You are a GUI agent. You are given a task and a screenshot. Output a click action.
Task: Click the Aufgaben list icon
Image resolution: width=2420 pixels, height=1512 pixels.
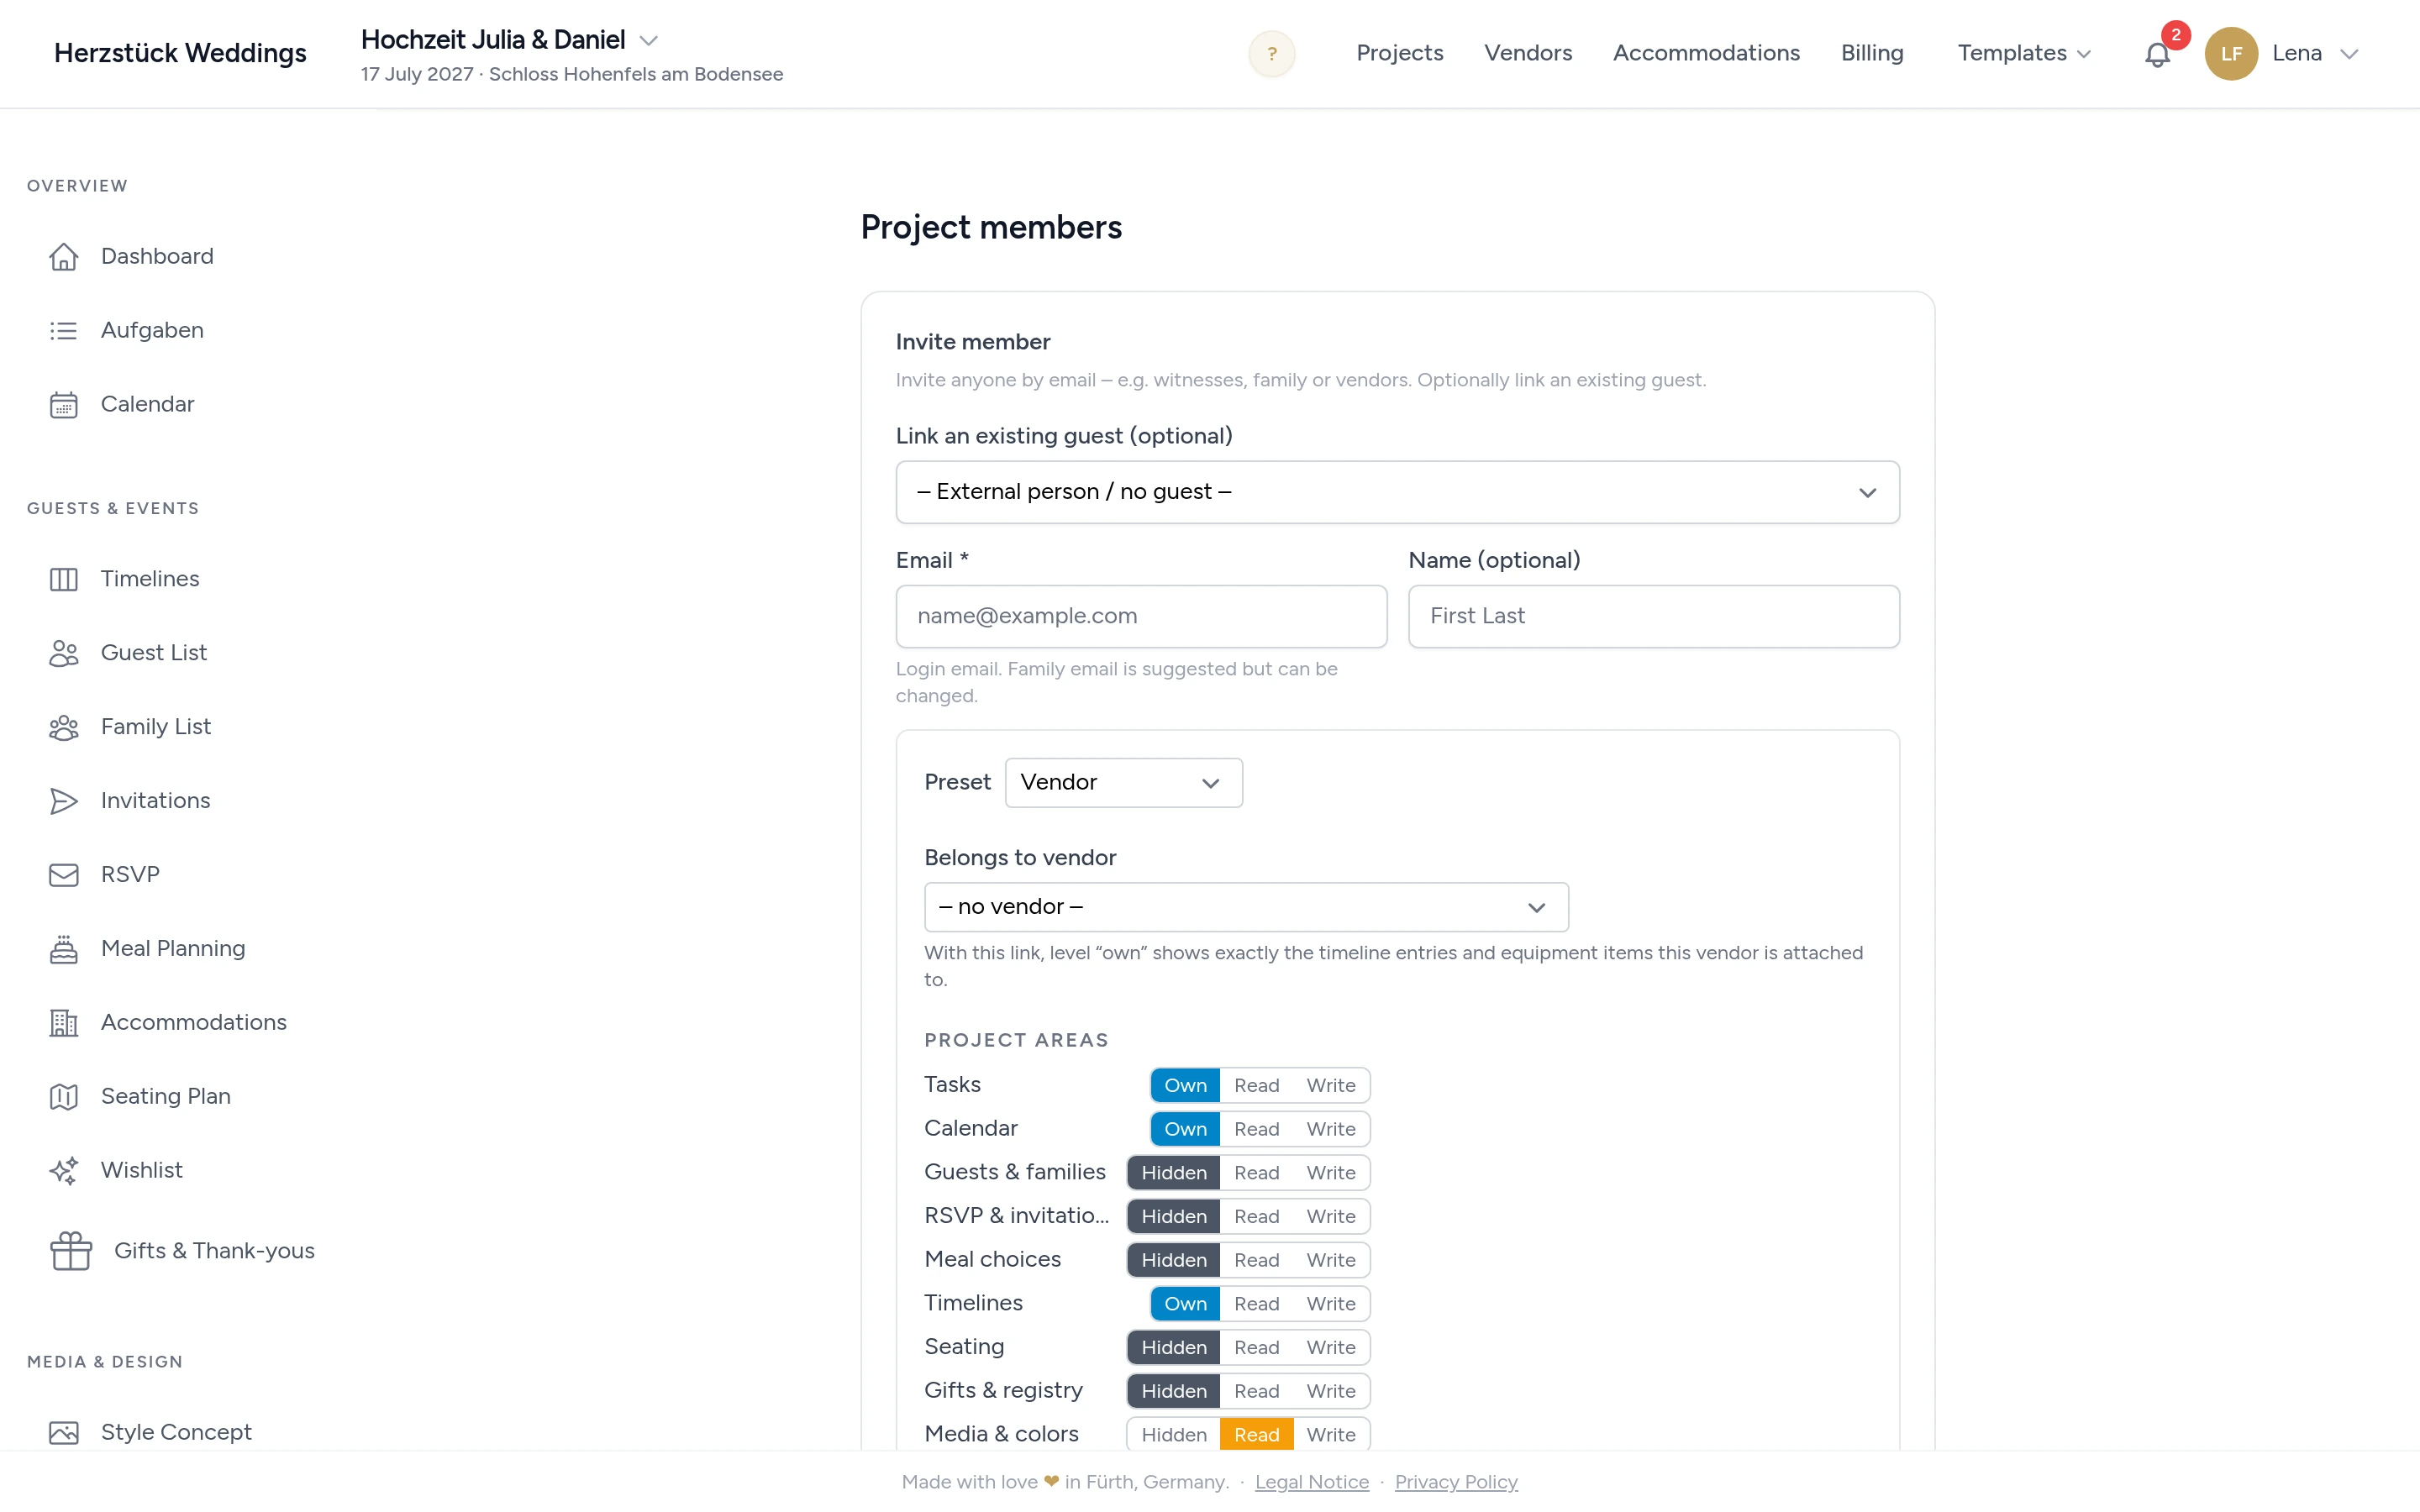pos(63,331)
